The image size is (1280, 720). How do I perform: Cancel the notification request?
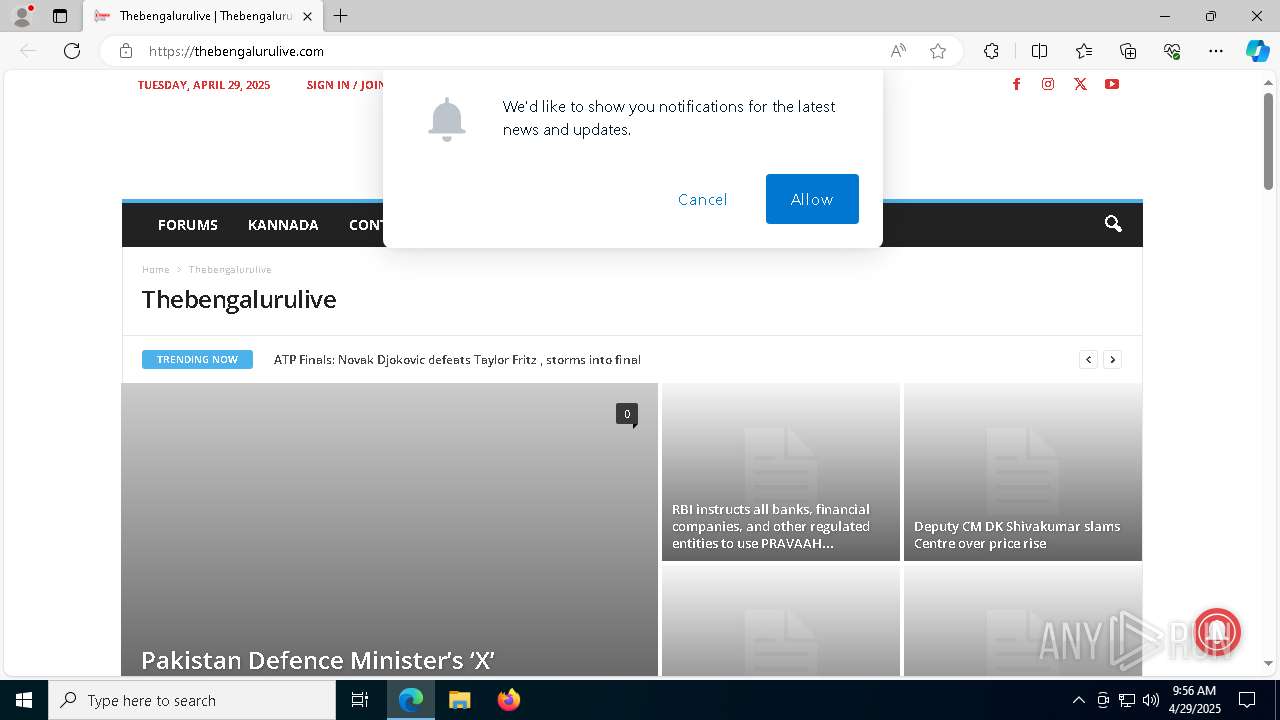pos(703,199)
